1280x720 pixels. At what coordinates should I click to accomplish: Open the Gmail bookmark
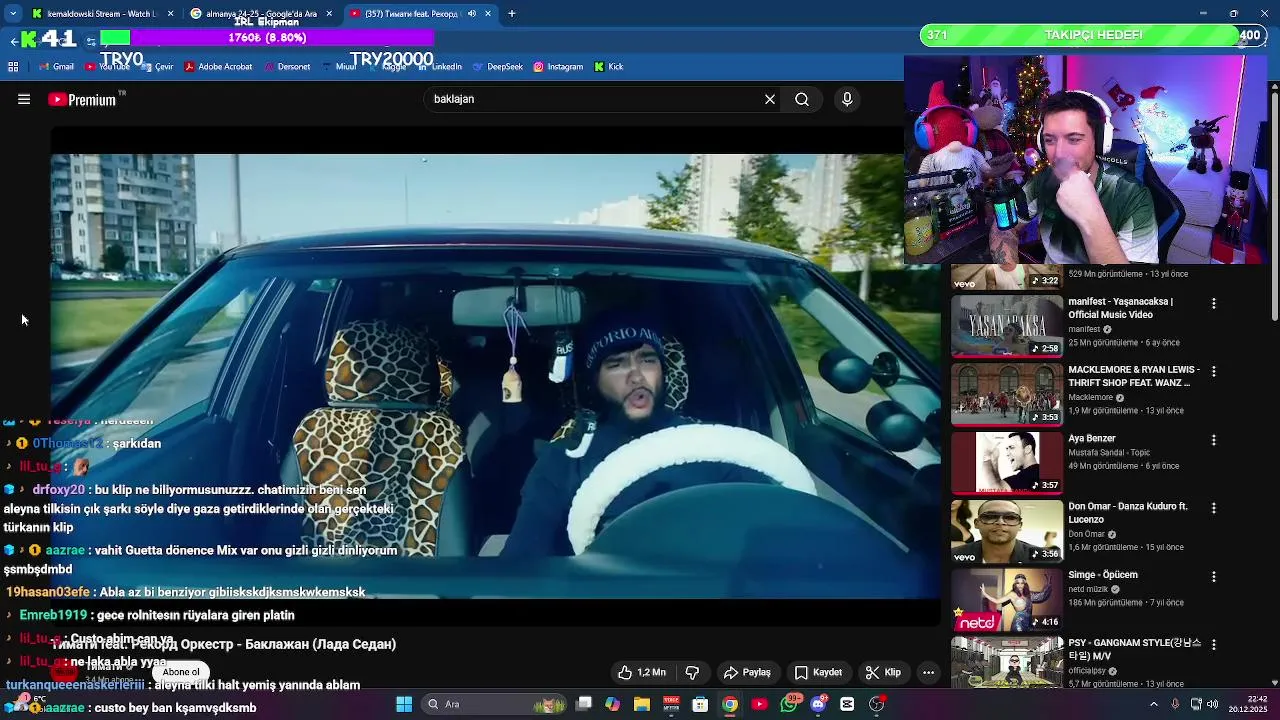click(56, 67)
